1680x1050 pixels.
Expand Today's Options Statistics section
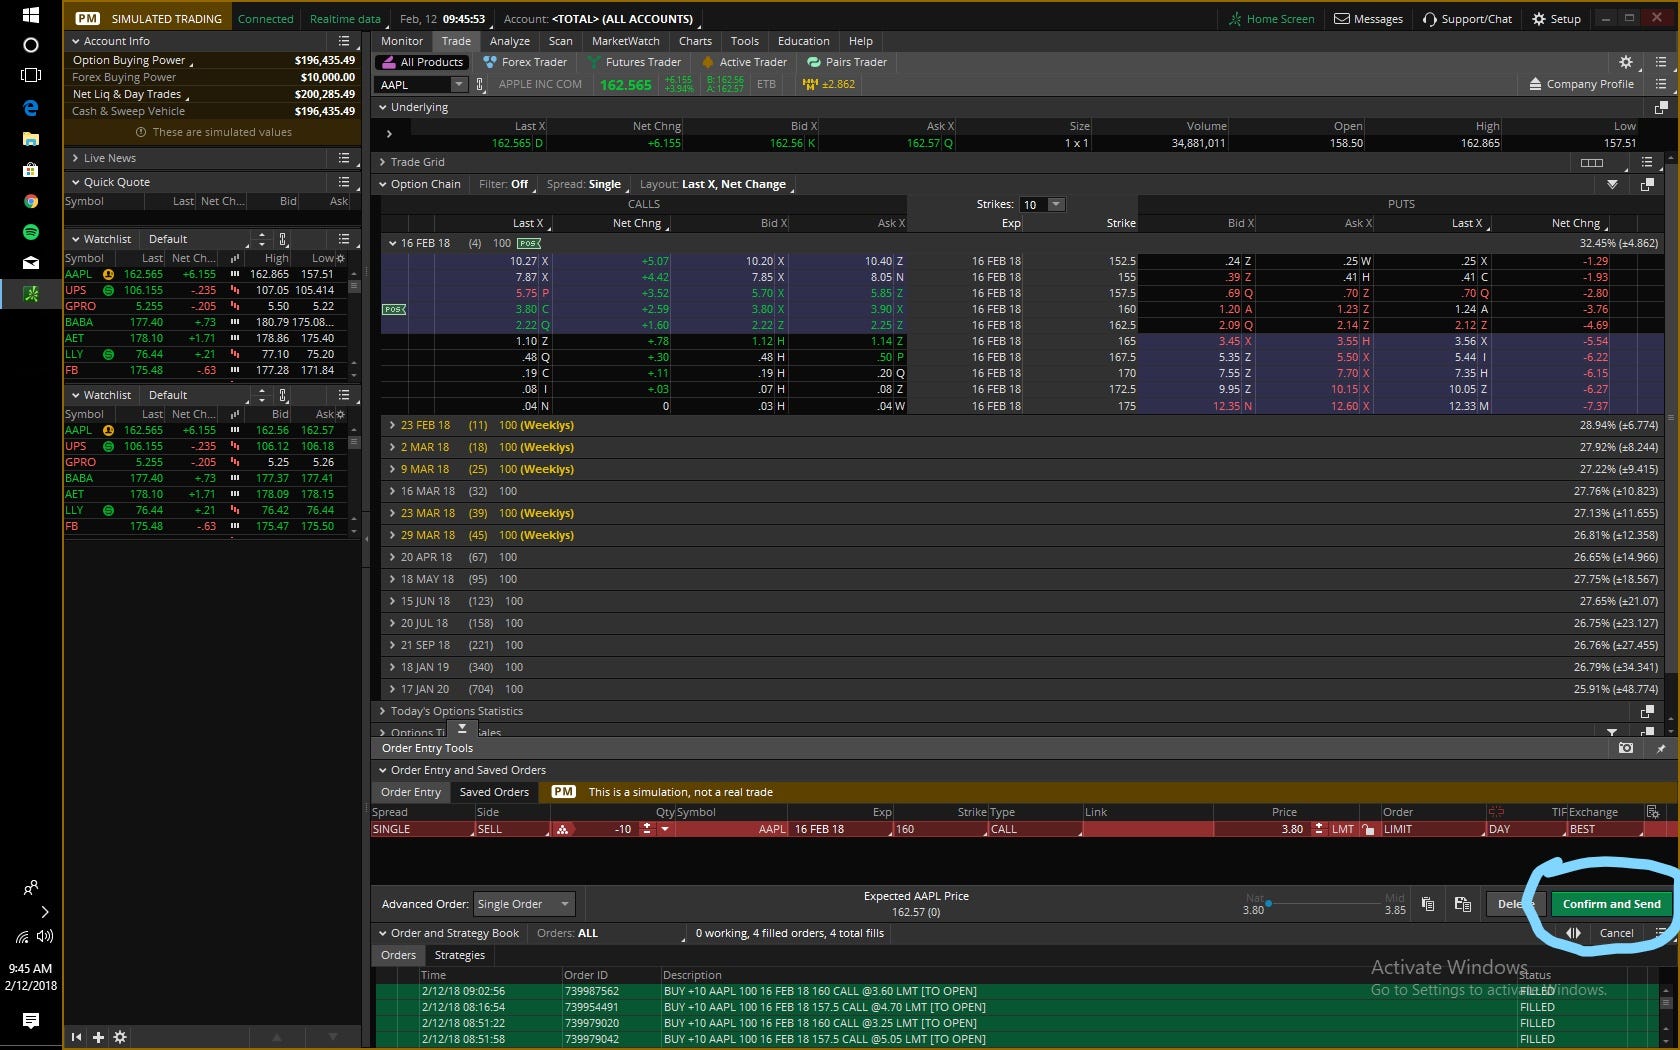tap(383, 711)
